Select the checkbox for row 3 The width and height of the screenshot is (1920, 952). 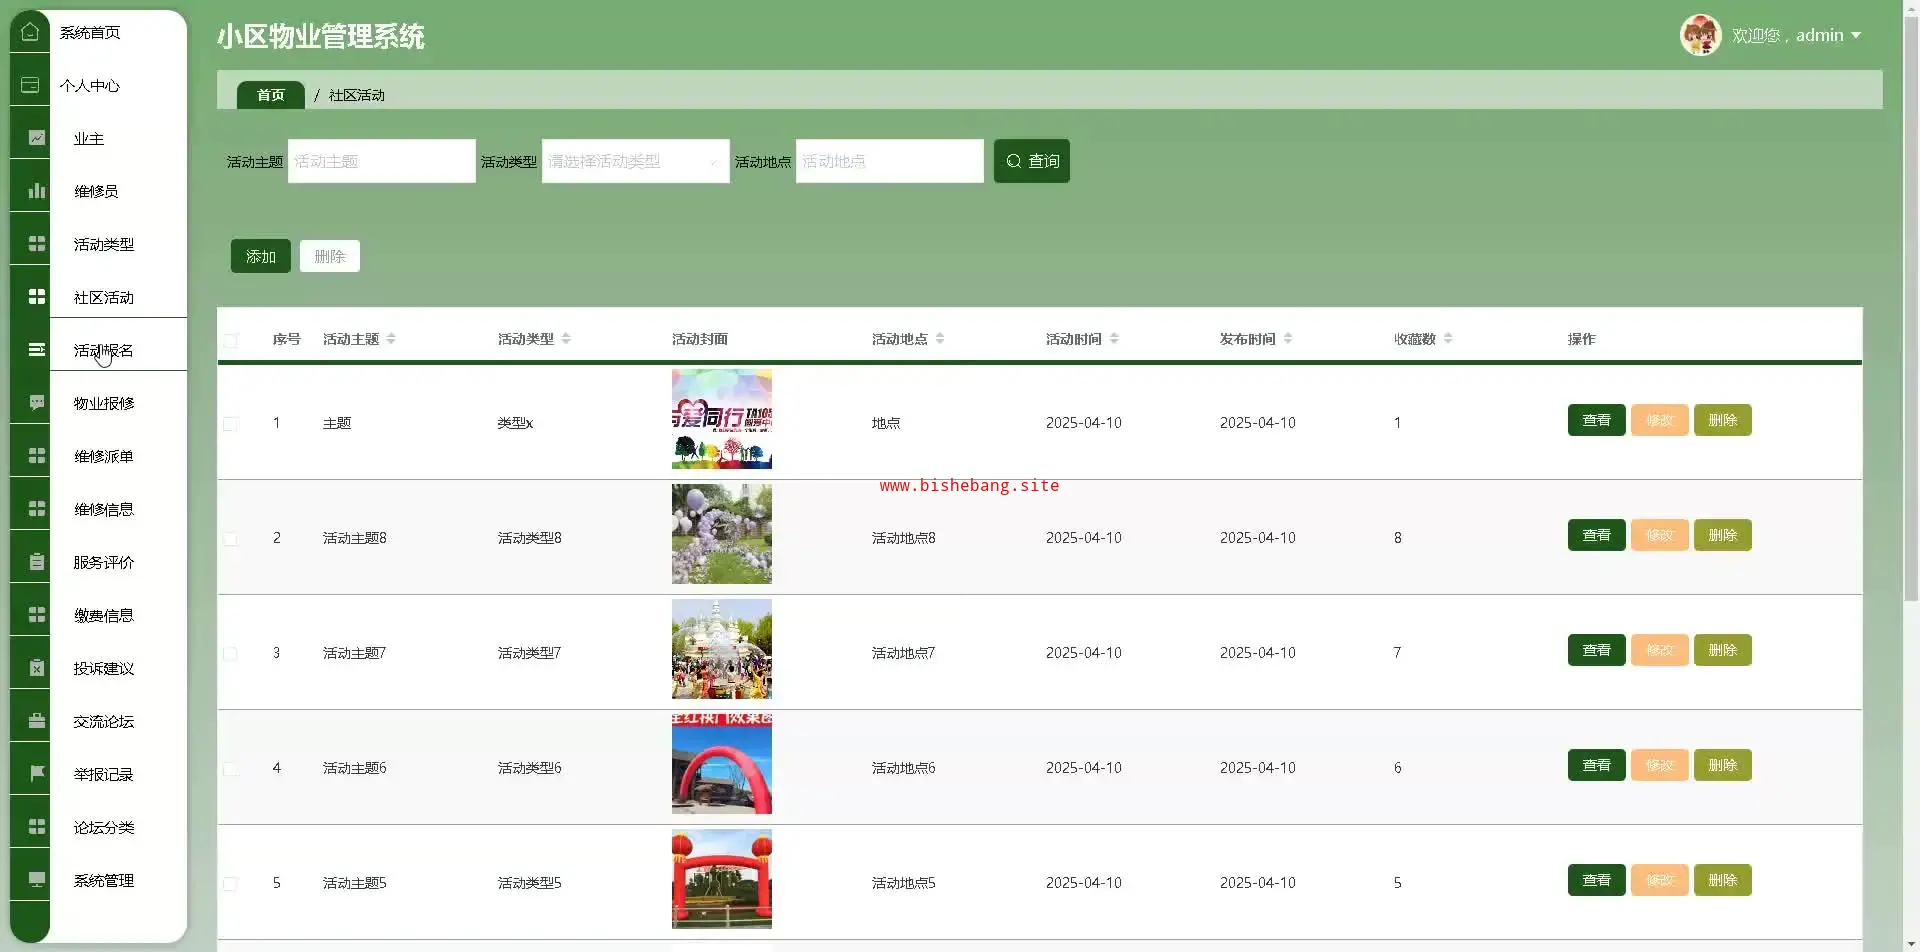(x=231, y=654)
